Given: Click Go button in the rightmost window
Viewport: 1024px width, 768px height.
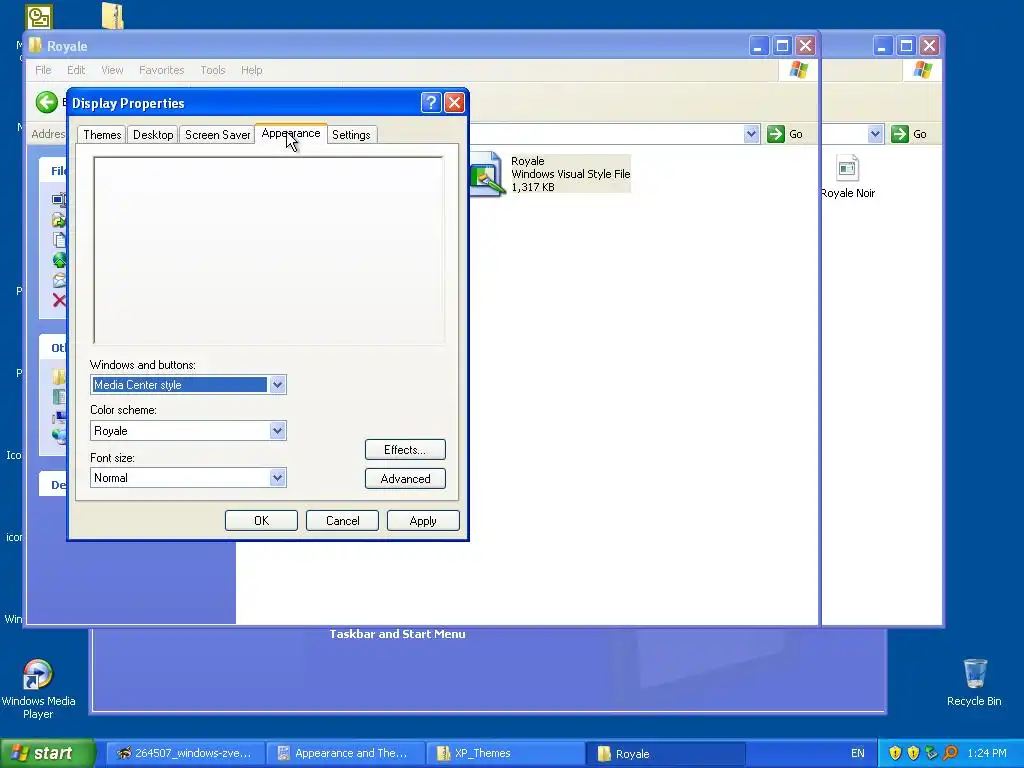Looking at the screenshot, I should coord(909,134).
